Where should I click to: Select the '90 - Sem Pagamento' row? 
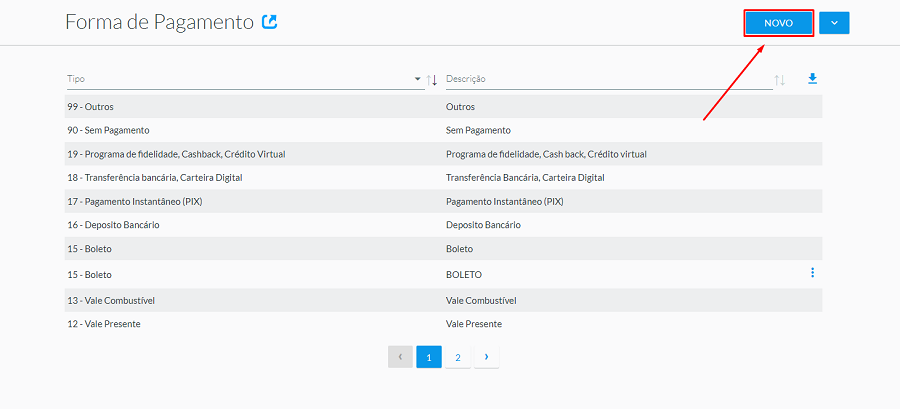443,130
